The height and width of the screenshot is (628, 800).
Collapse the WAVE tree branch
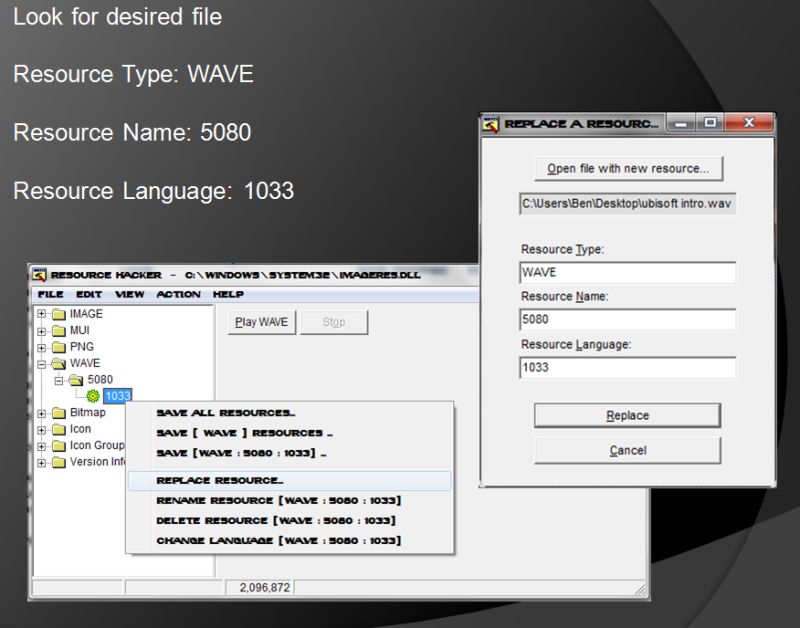[43, 362]
